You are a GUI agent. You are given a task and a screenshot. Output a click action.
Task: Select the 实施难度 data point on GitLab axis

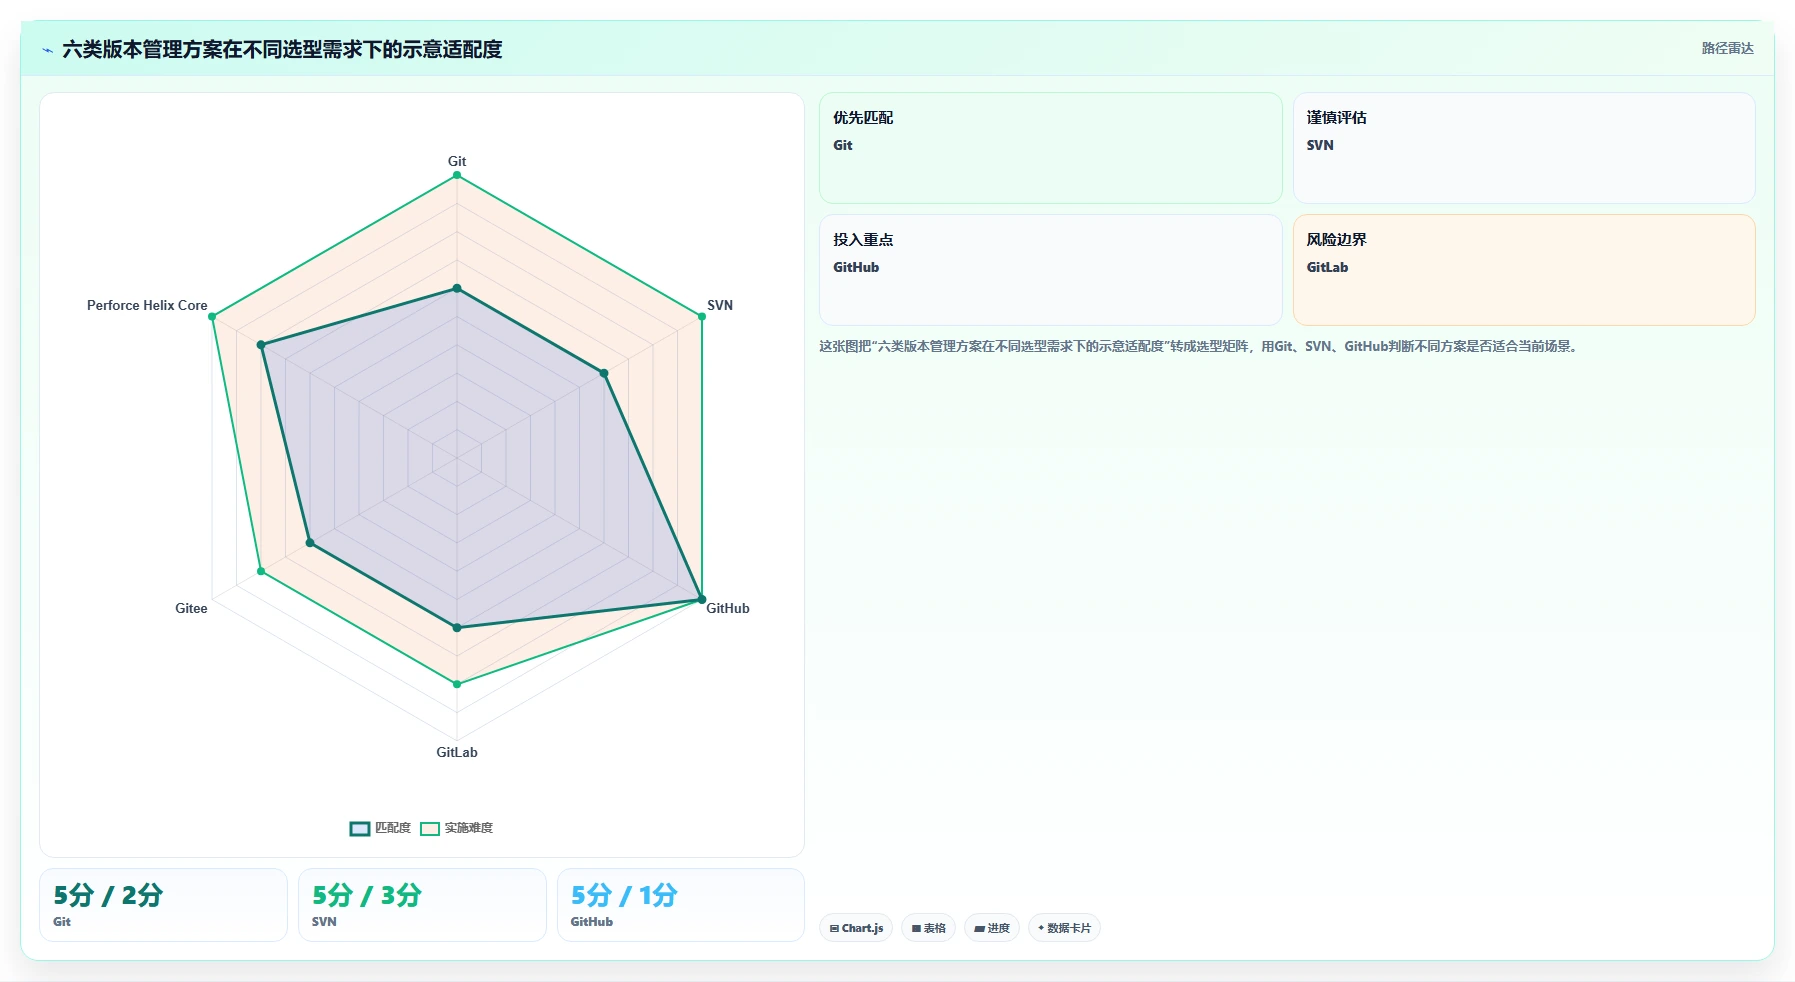[457, 684]
